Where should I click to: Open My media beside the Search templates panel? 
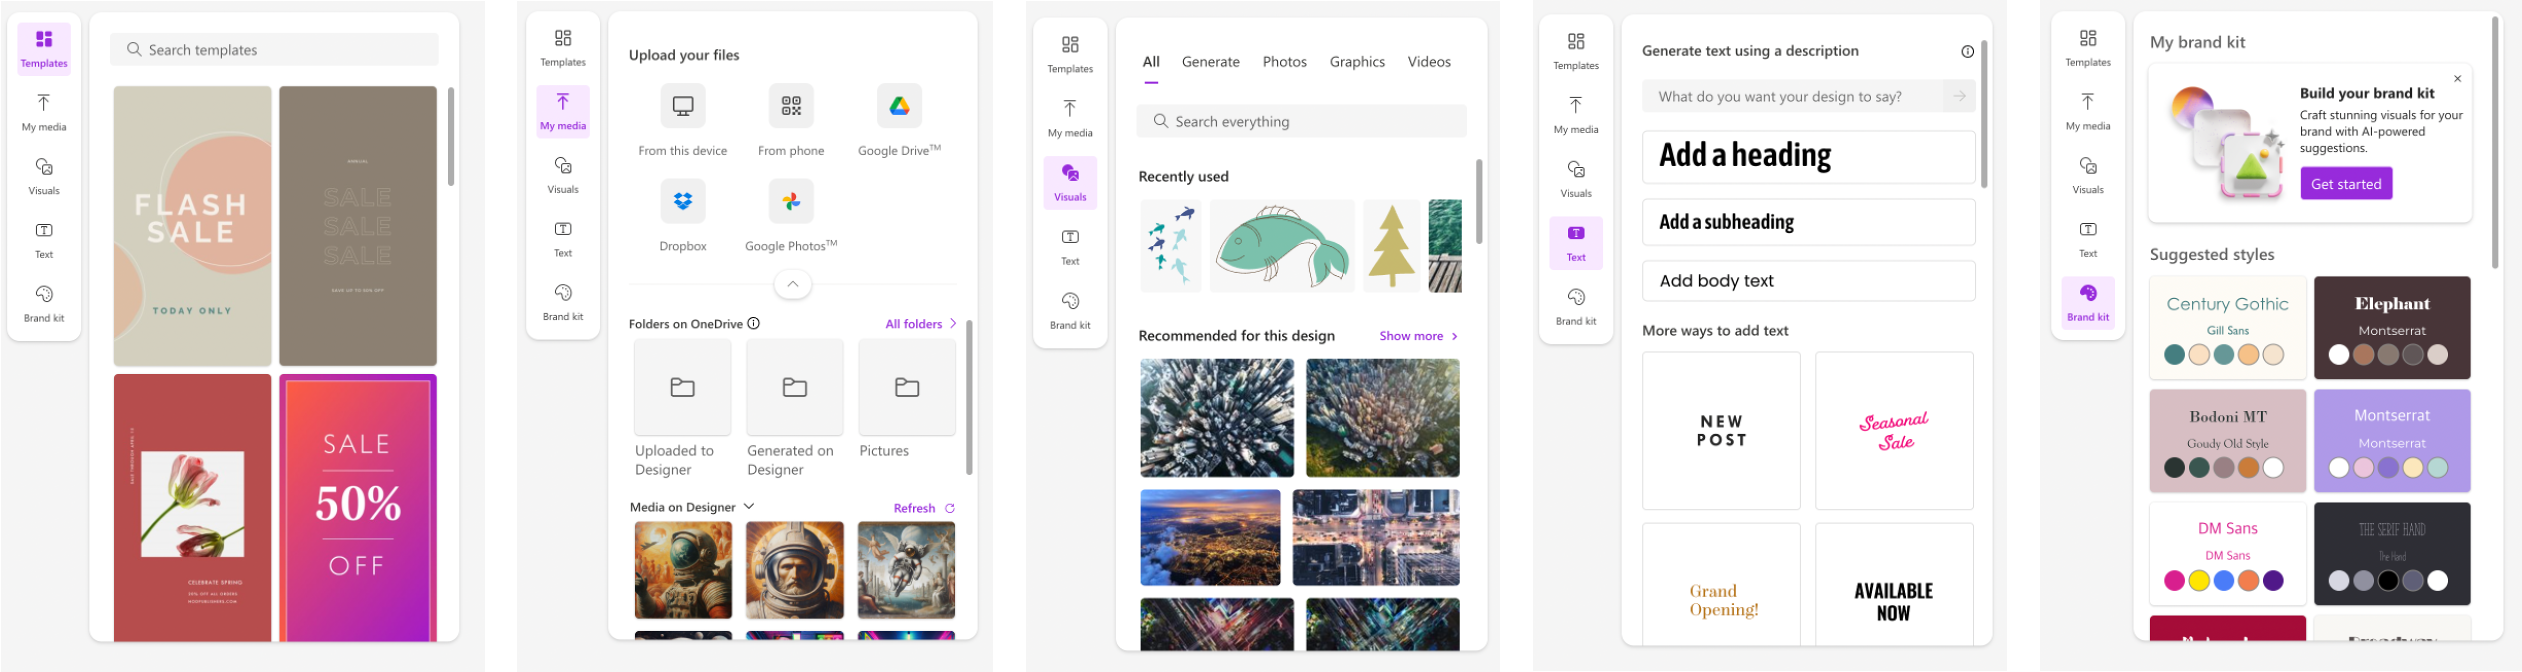tap(44, 112)
